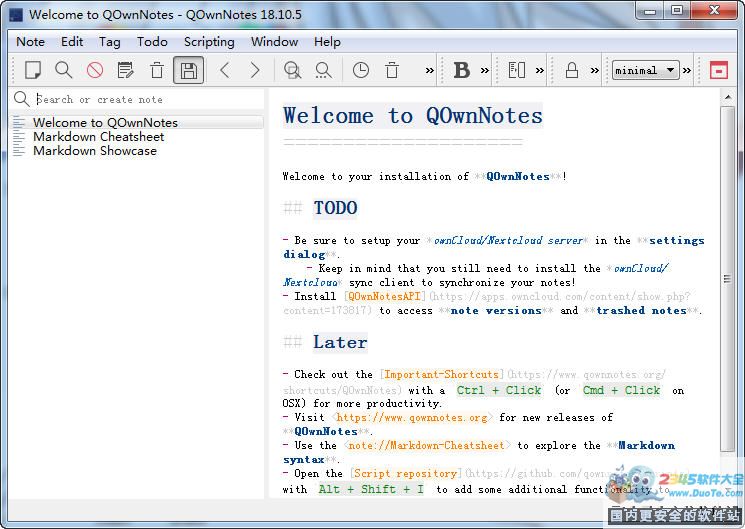Expand overflow chevron after padlock icon
The width and height of the screenshot is (745, 529).
tap(594, 71)
